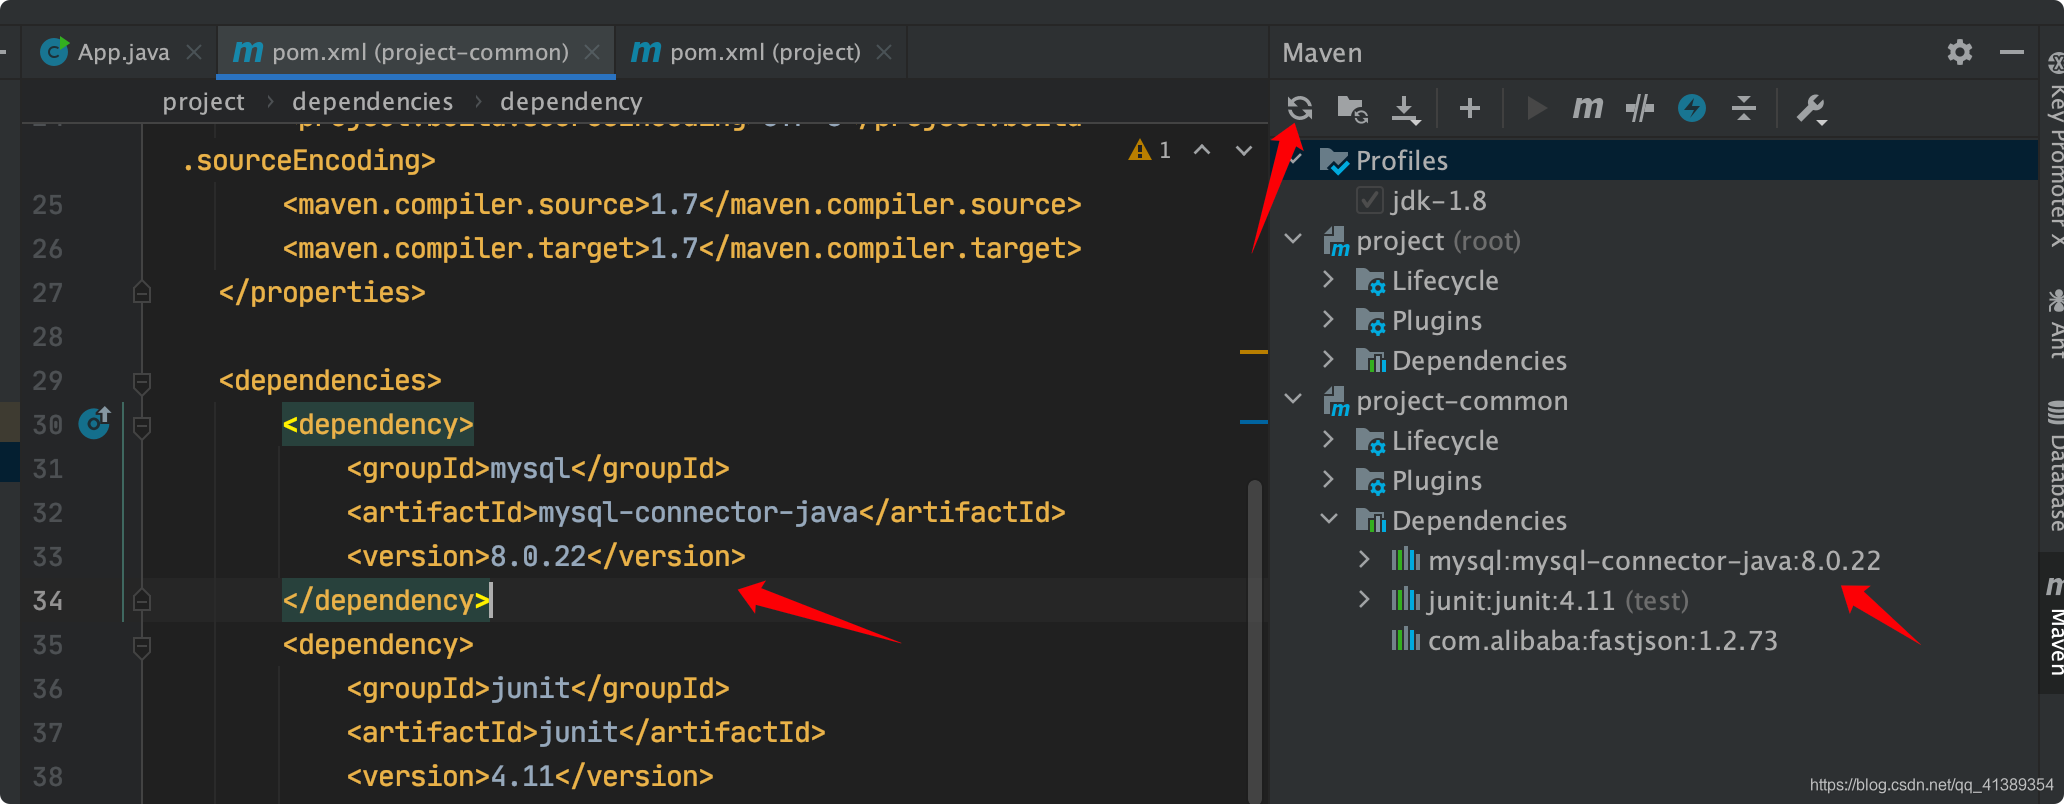Viewport: 2064px width, 804px height.
Task: Select com.alibaba:fastjson:1.2.73 dependency
Action: click(x=1602, y=641)
